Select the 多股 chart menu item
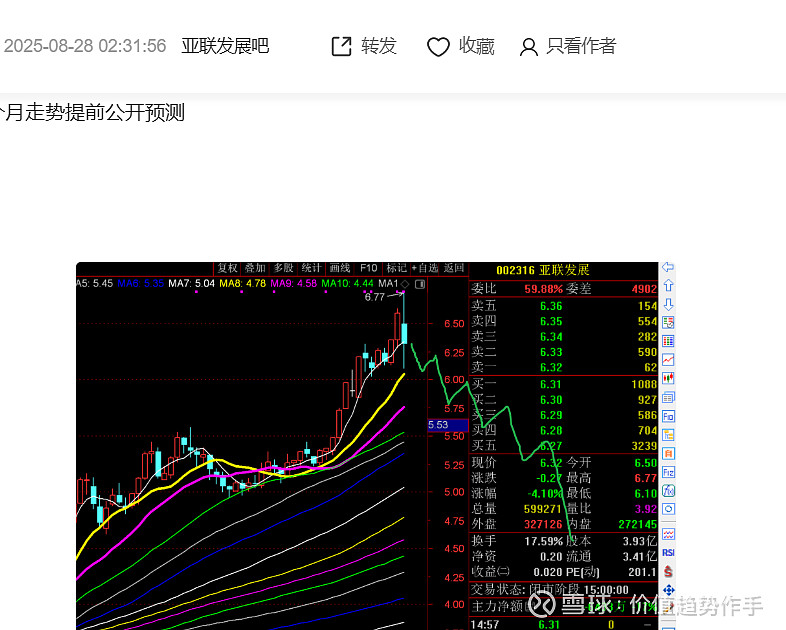 [283, 268]
